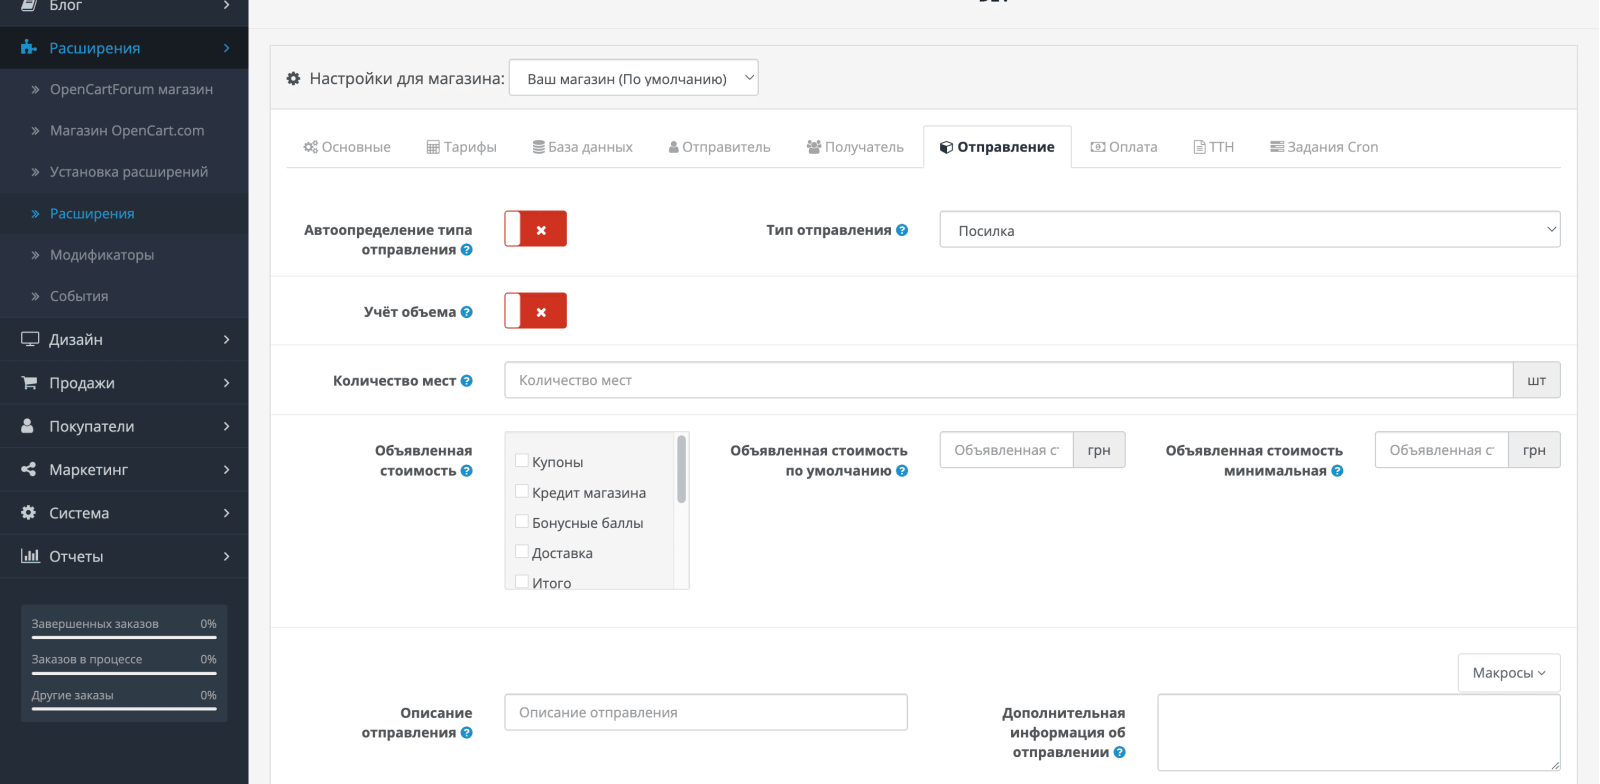Expand the Дизайн menu
The image size is (1600, 784).
tap(124, 340)
